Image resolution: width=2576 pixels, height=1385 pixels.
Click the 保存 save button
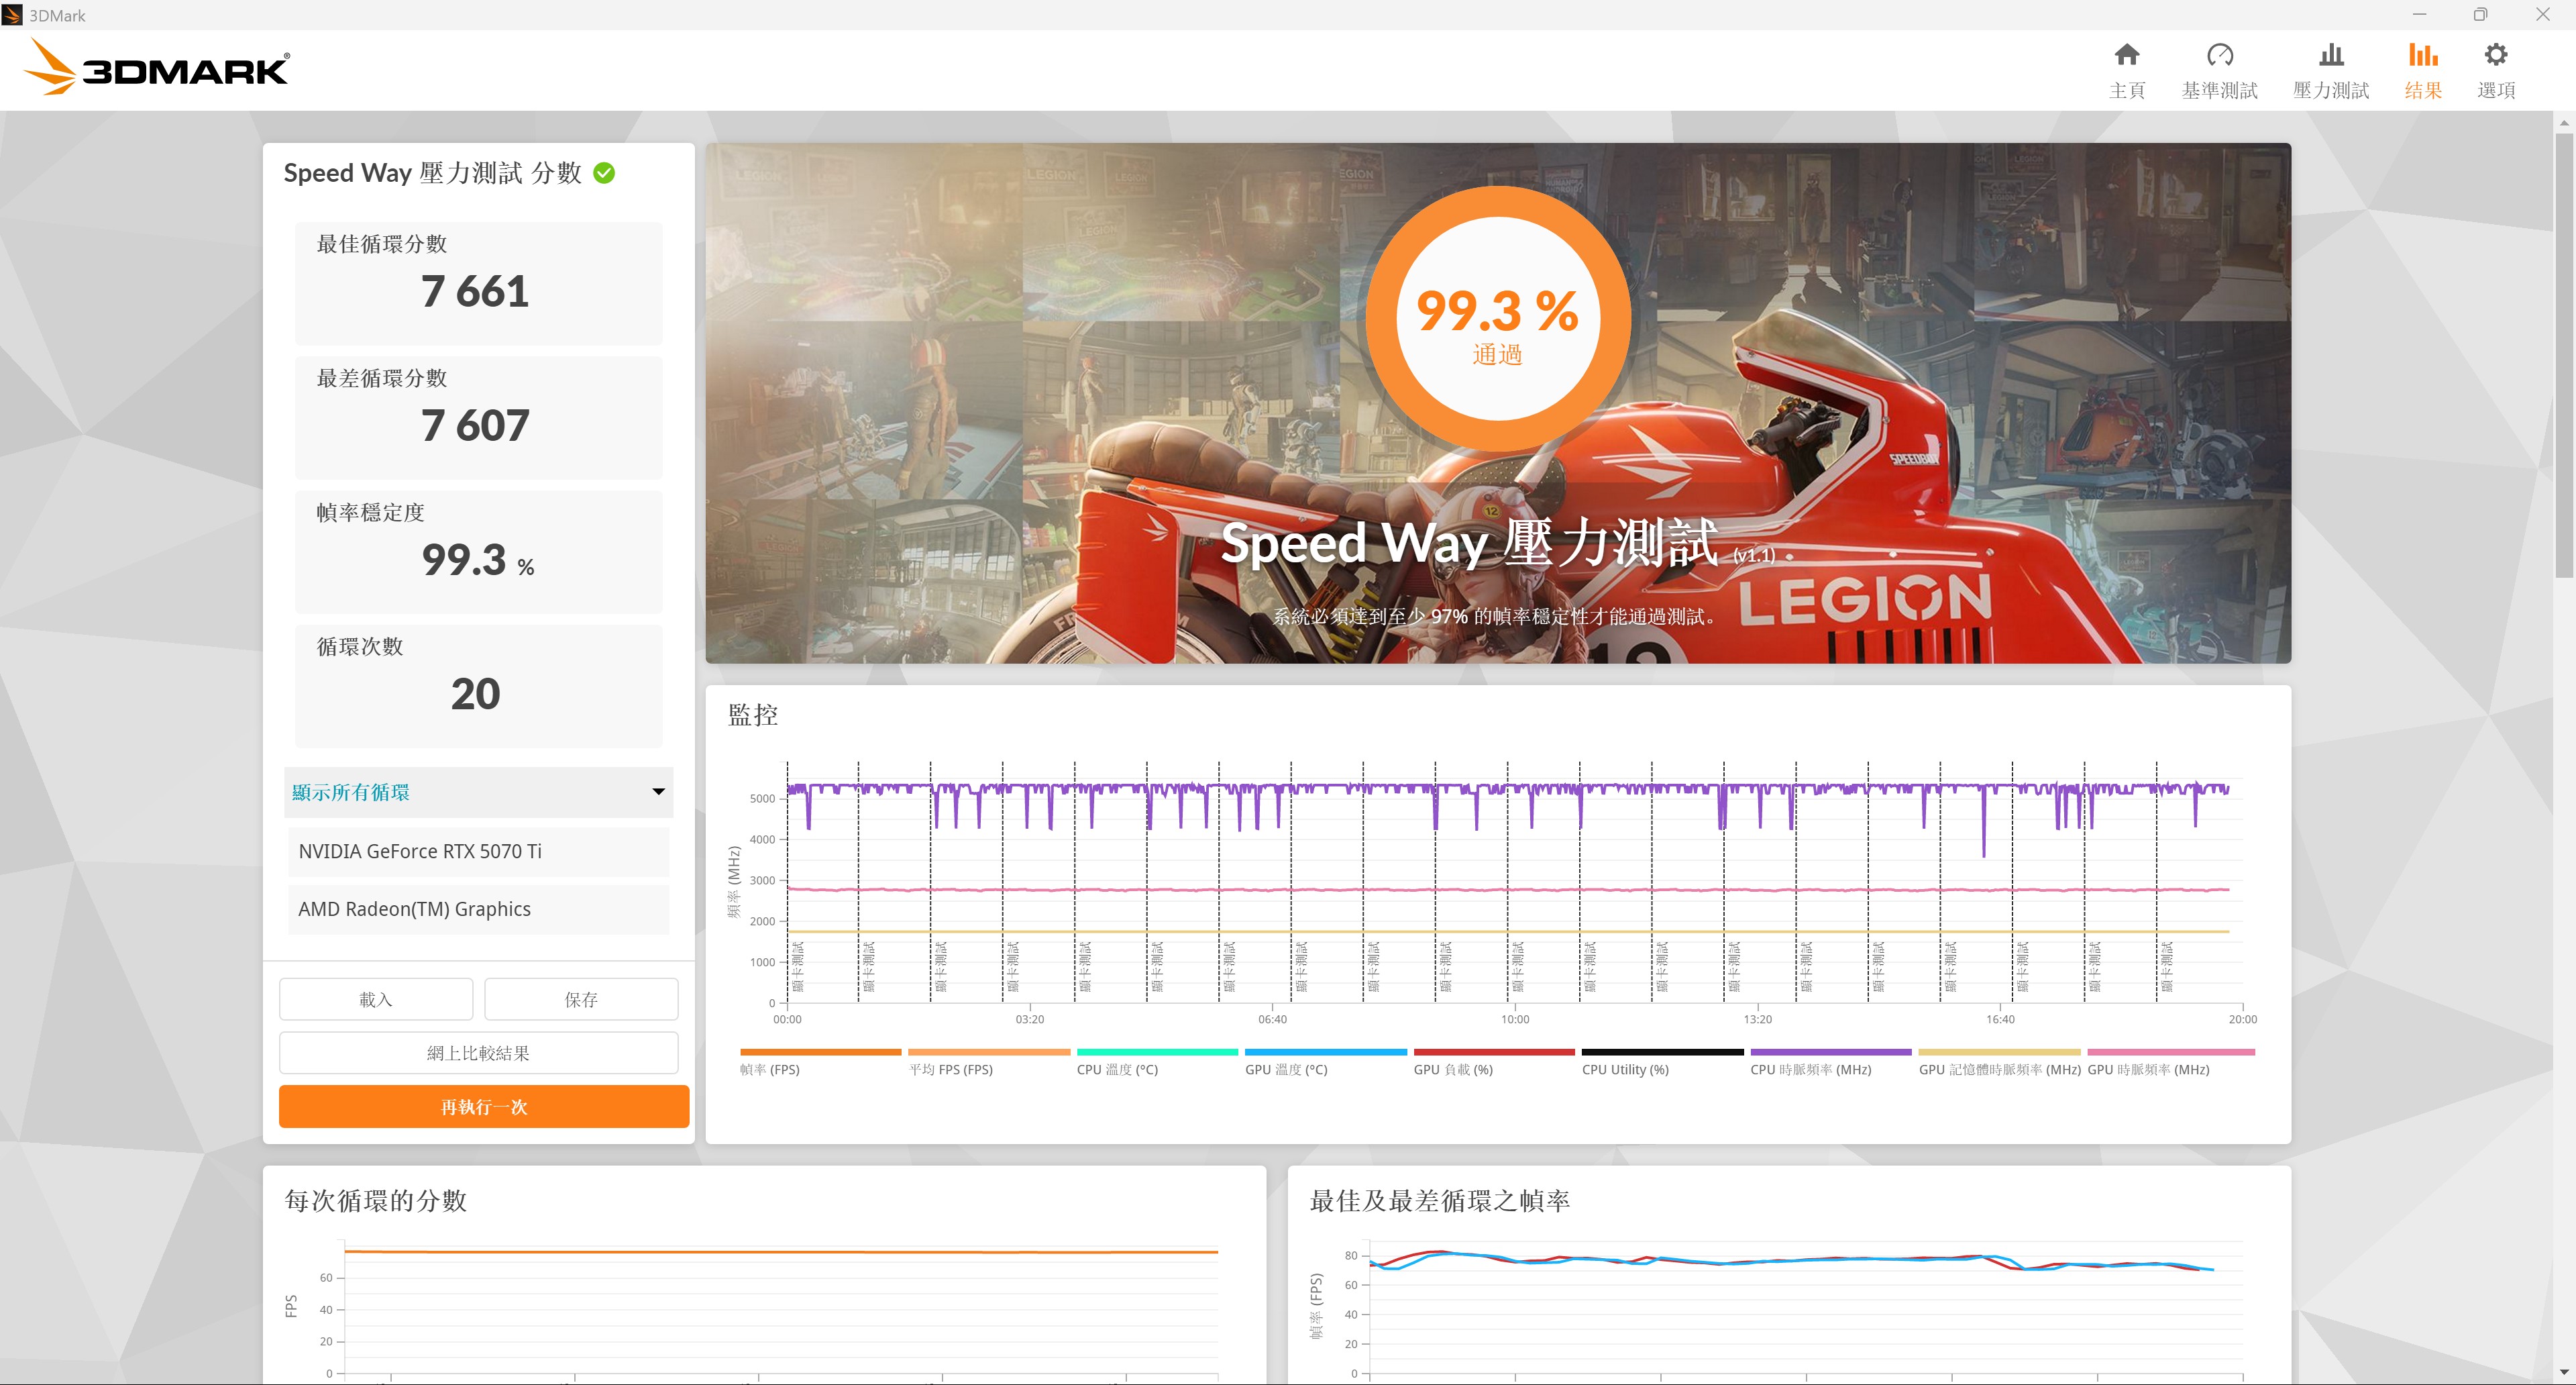tap(581, 999)
